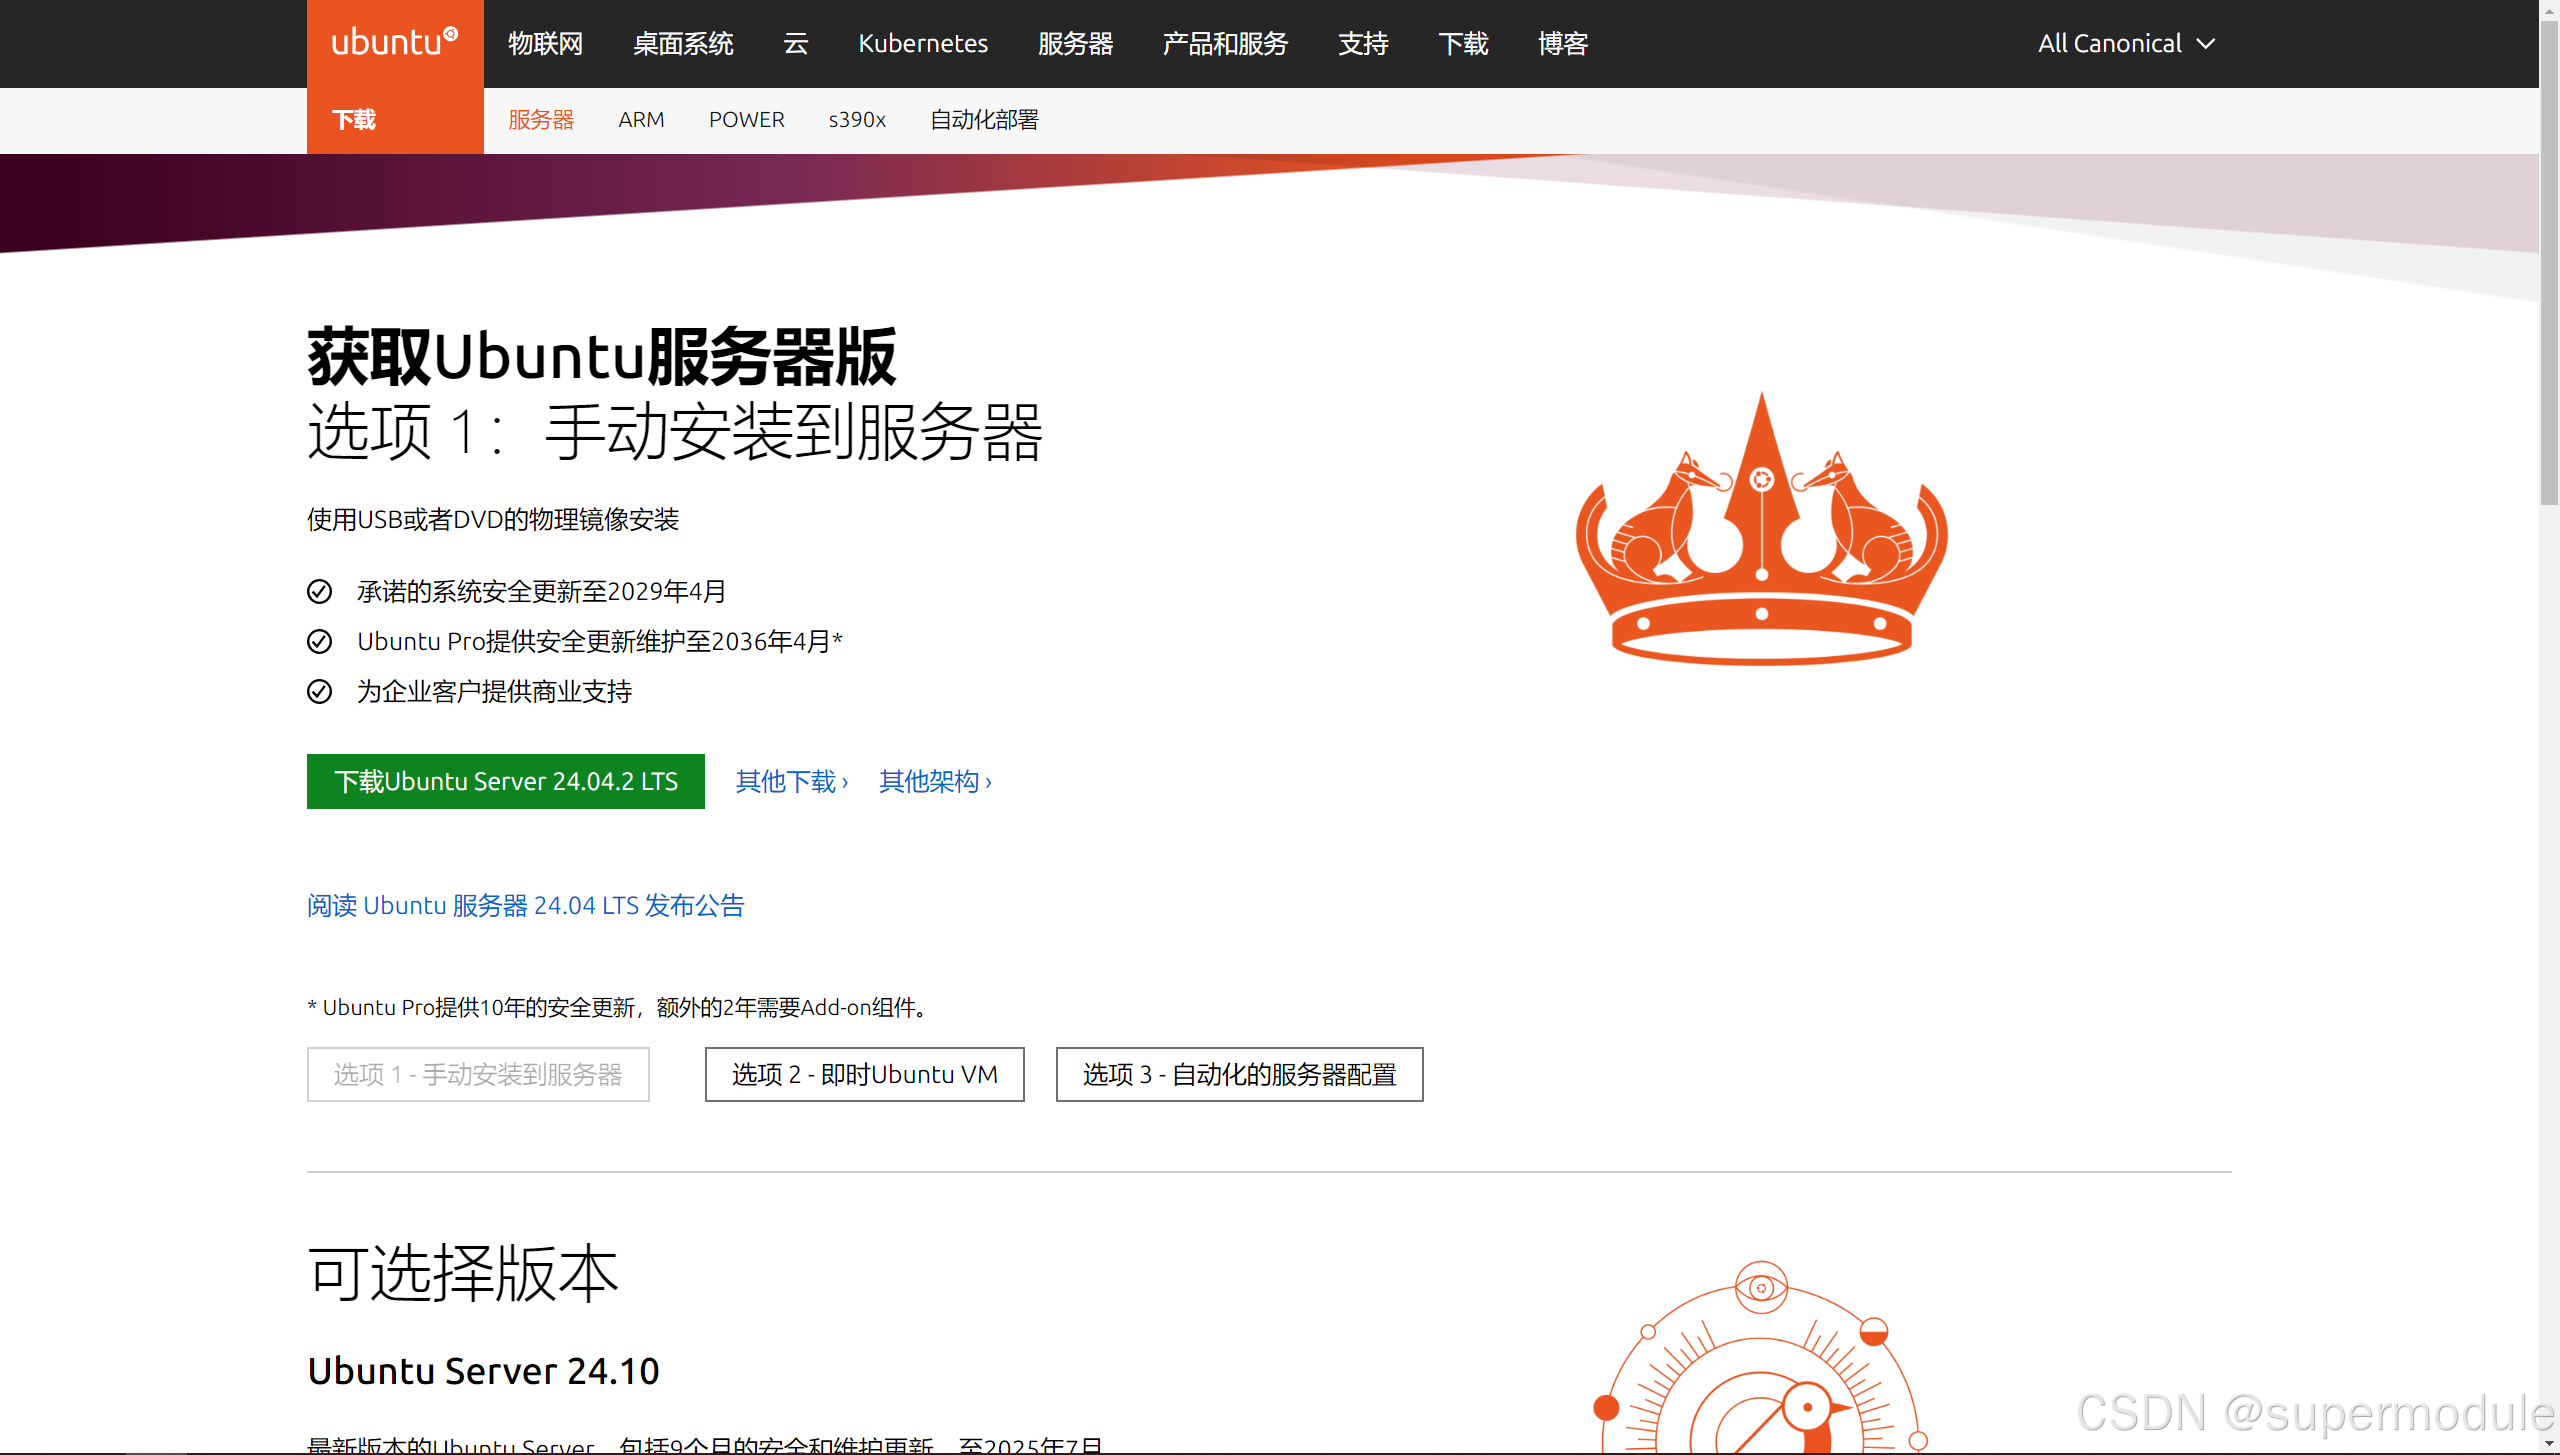Image resolution: width=2560 pixels, height=1455 pixels.
Task: Choose 选项 3 自动化的服务器配置 button
Action: (x=1239, y=1075)
